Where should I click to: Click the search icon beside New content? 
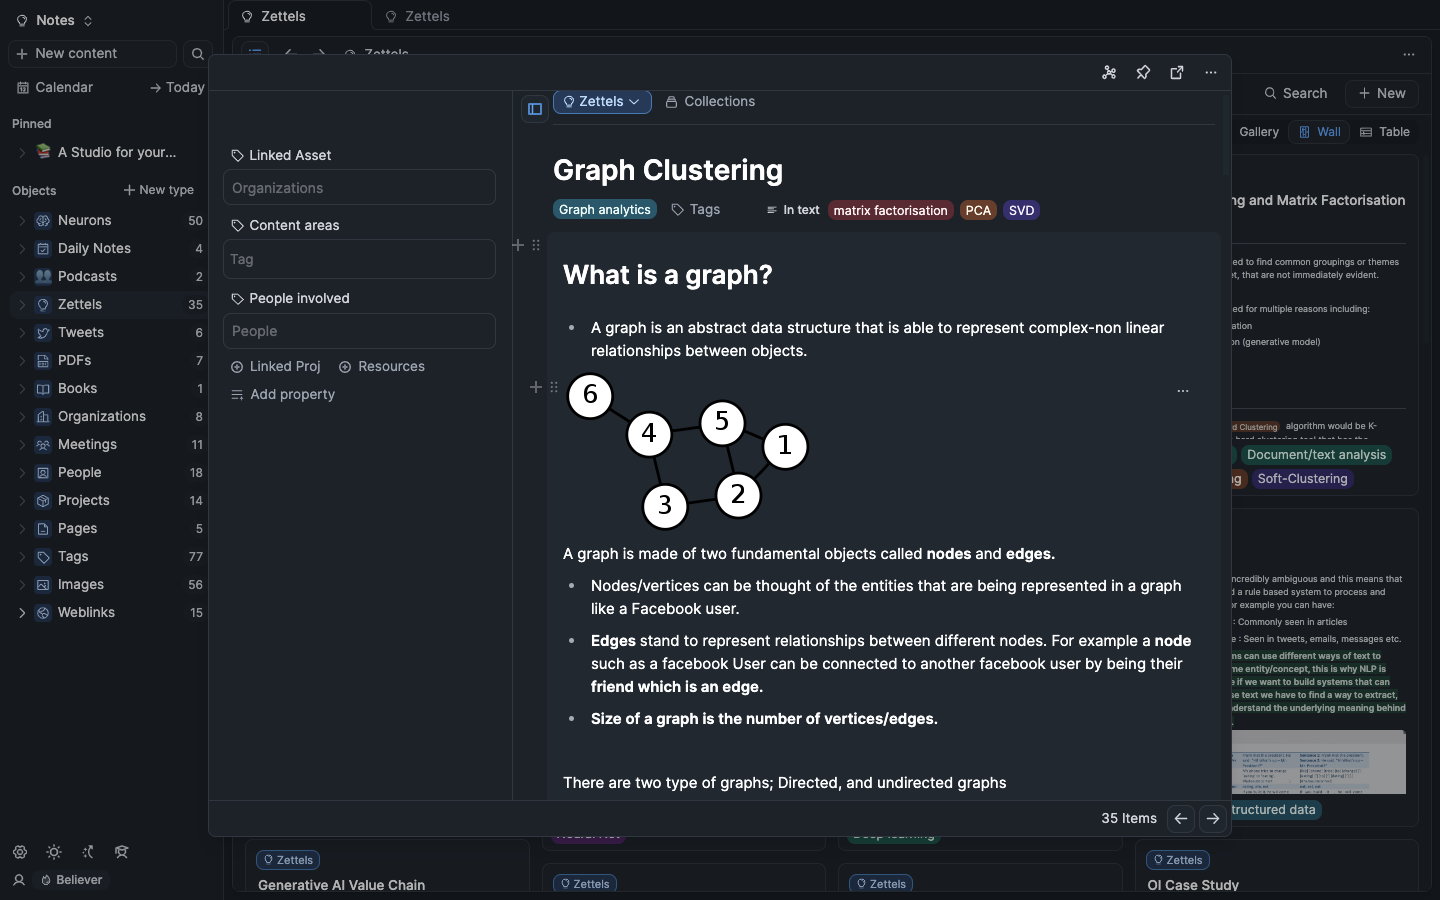pyautogui.click(x=198, y=54)
